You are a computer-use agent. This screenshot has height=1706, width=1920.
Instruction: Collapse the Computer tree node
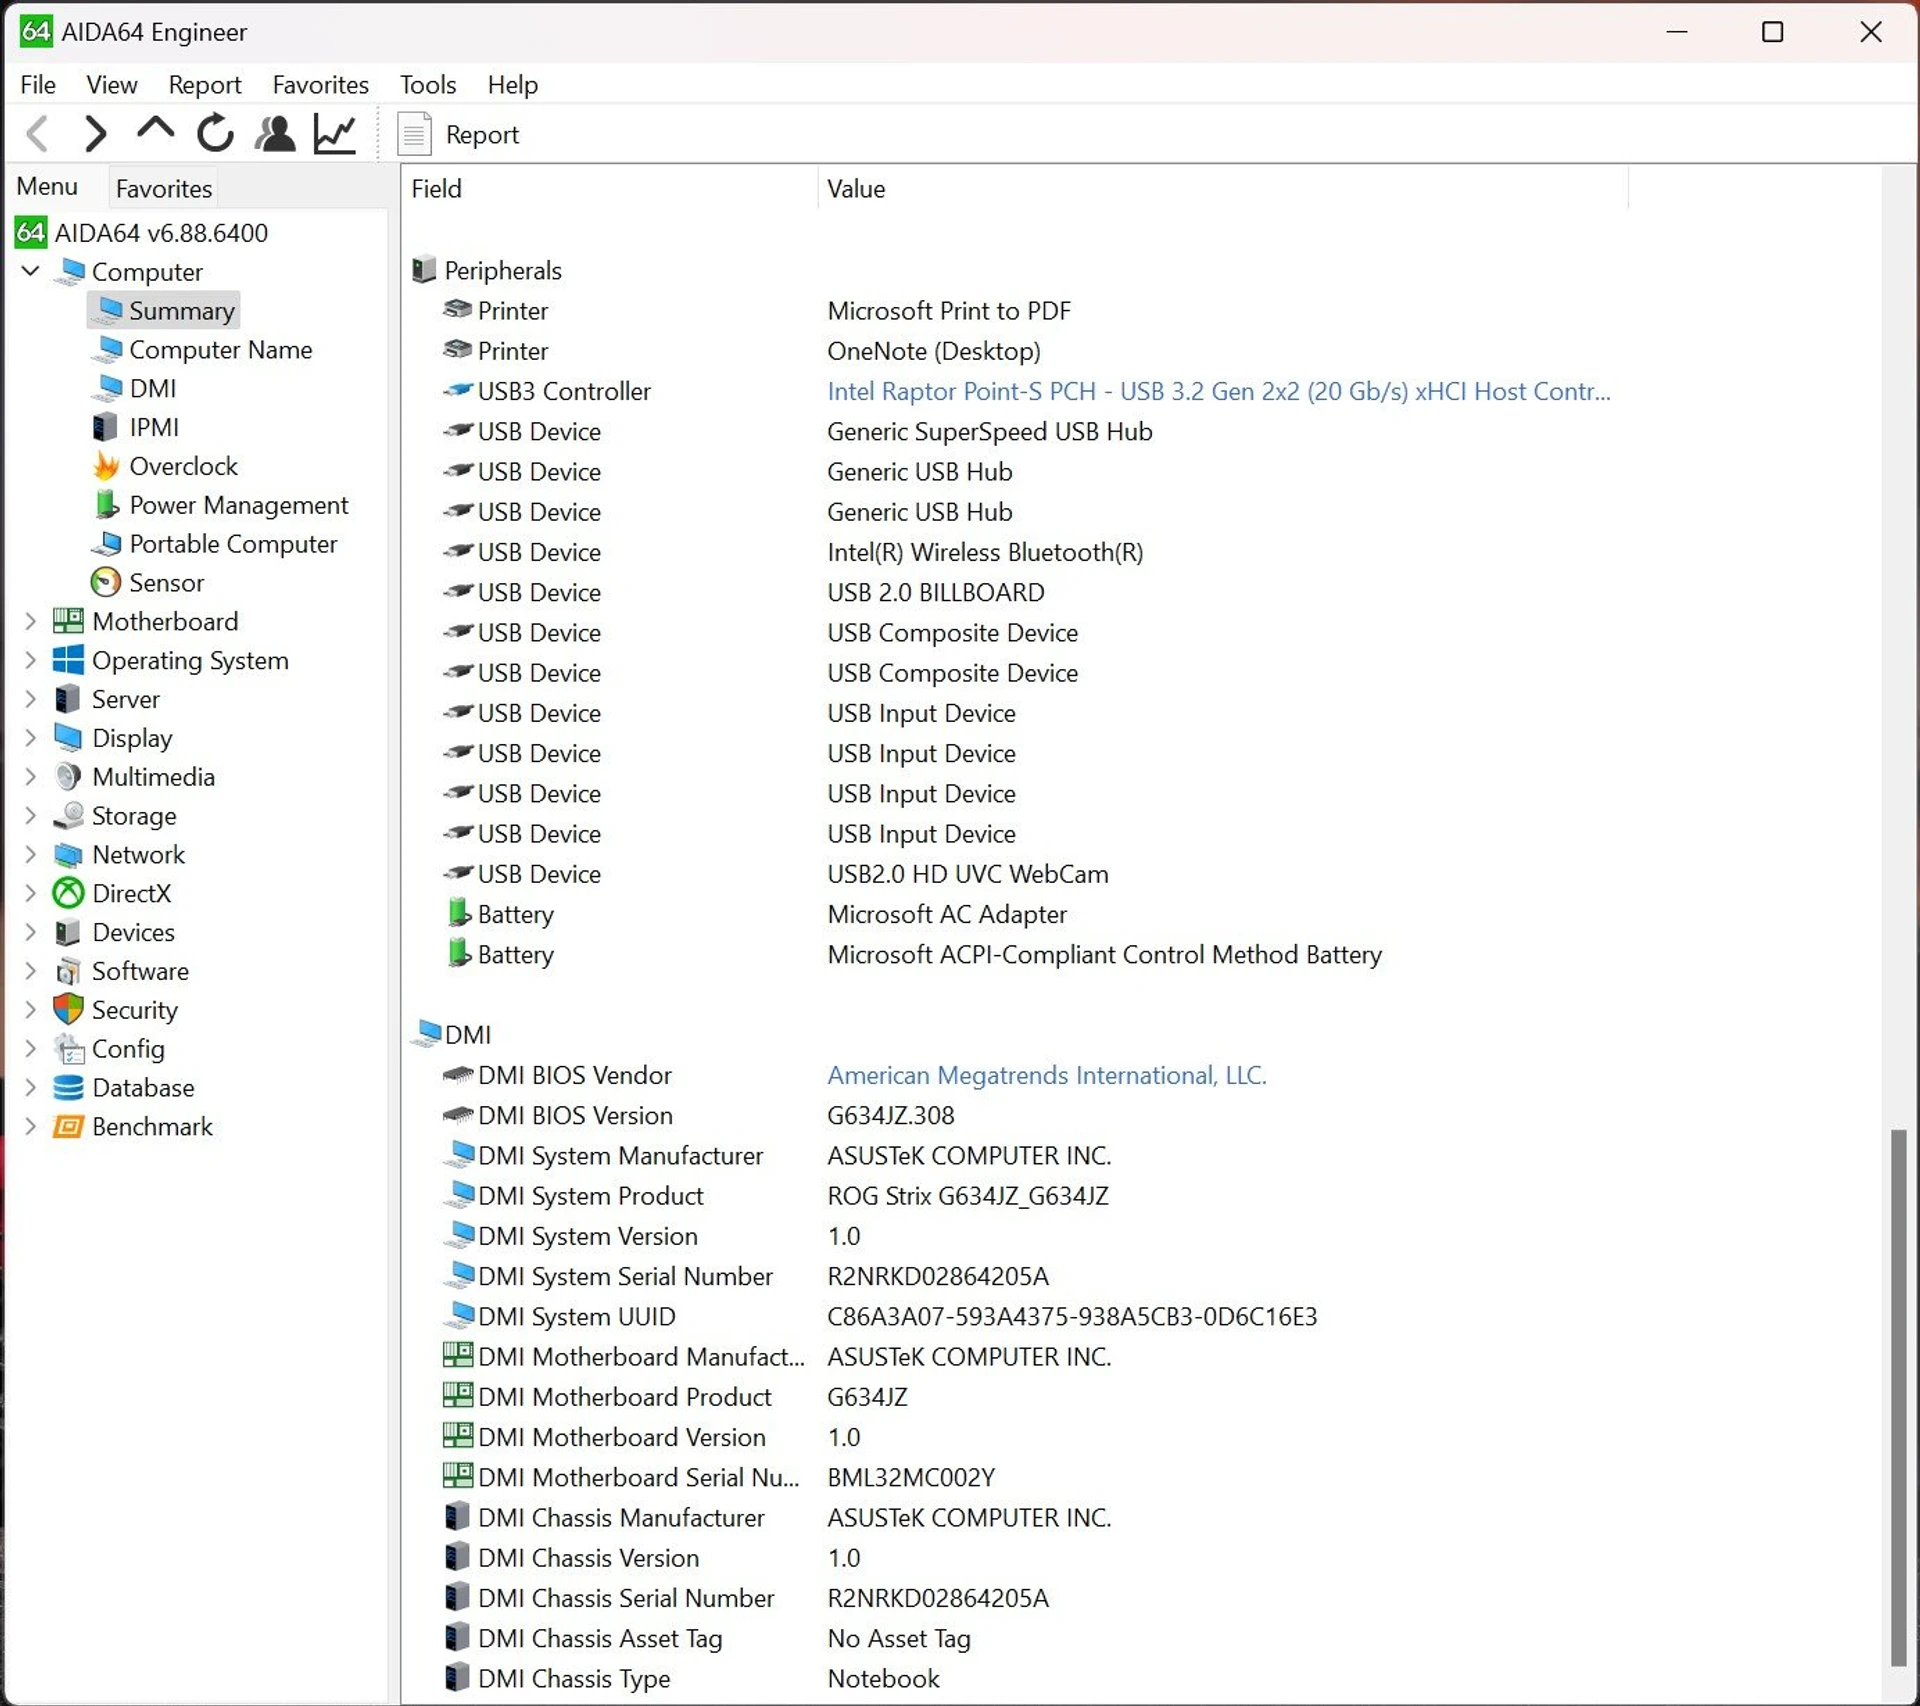coord(31,271)
